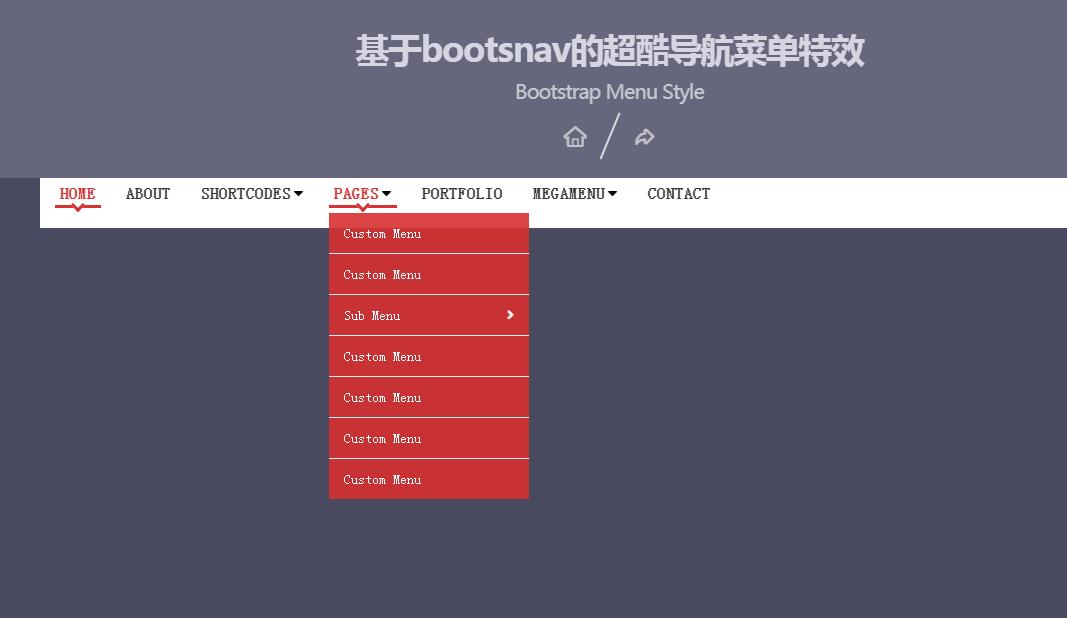Screen dimensions: 1067x618
Task: Open the CONTACT nav item
Action: pos(678,194)
